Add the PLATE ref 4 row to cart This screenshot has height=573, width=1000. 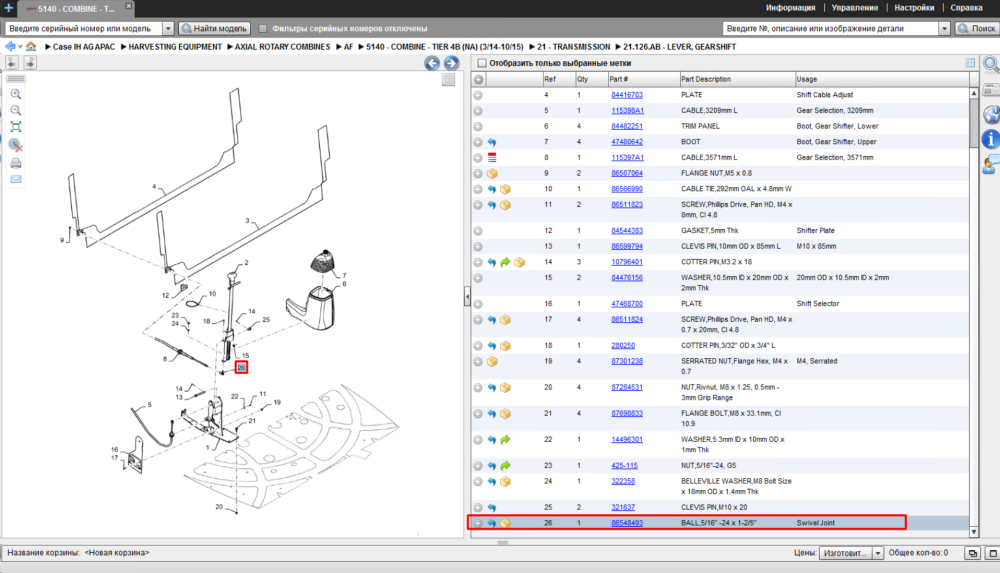478,95
